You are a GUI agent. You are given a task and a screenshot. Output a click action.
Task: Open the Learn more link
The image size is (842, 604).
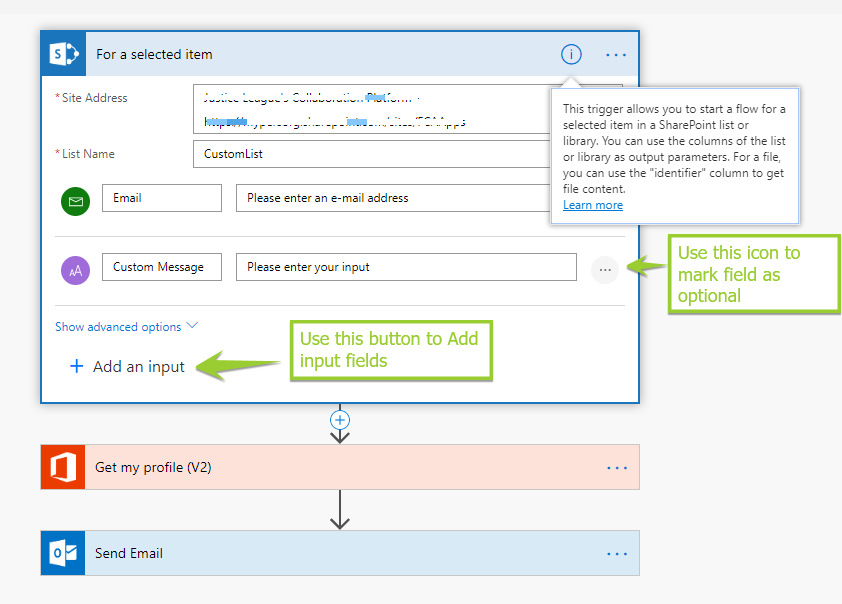[x=592, y=205]
